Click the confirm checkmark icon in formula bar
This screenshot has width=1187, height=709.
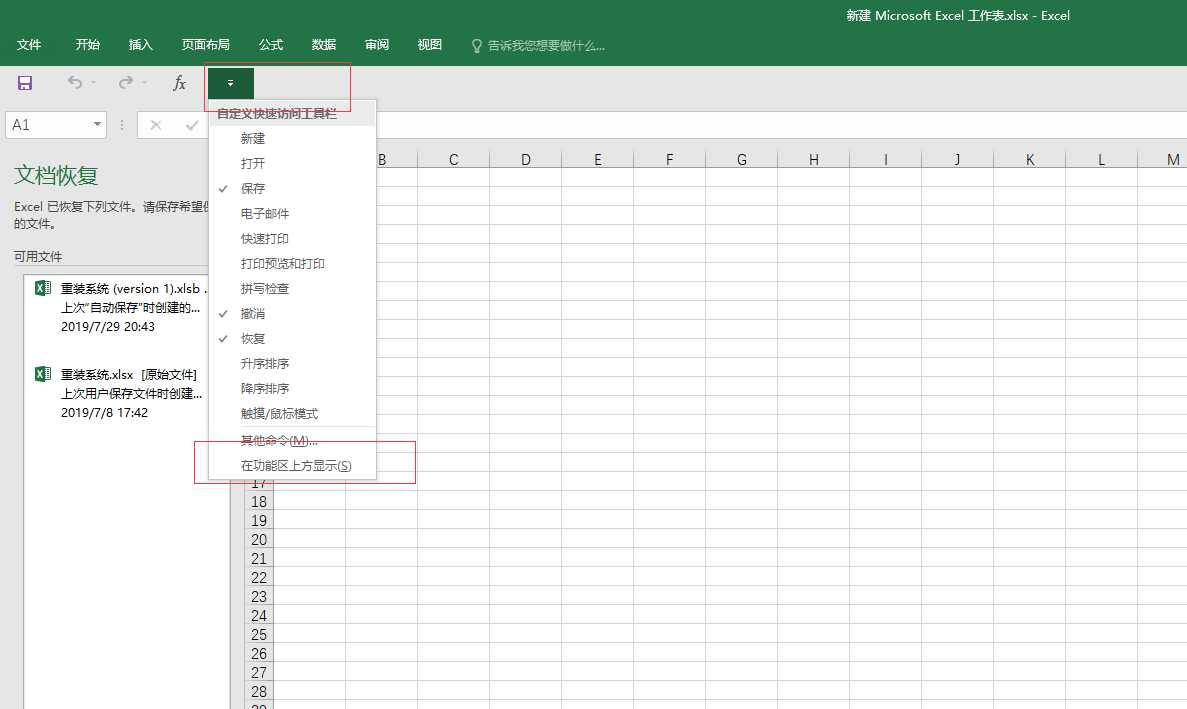(x=192, y=125)
